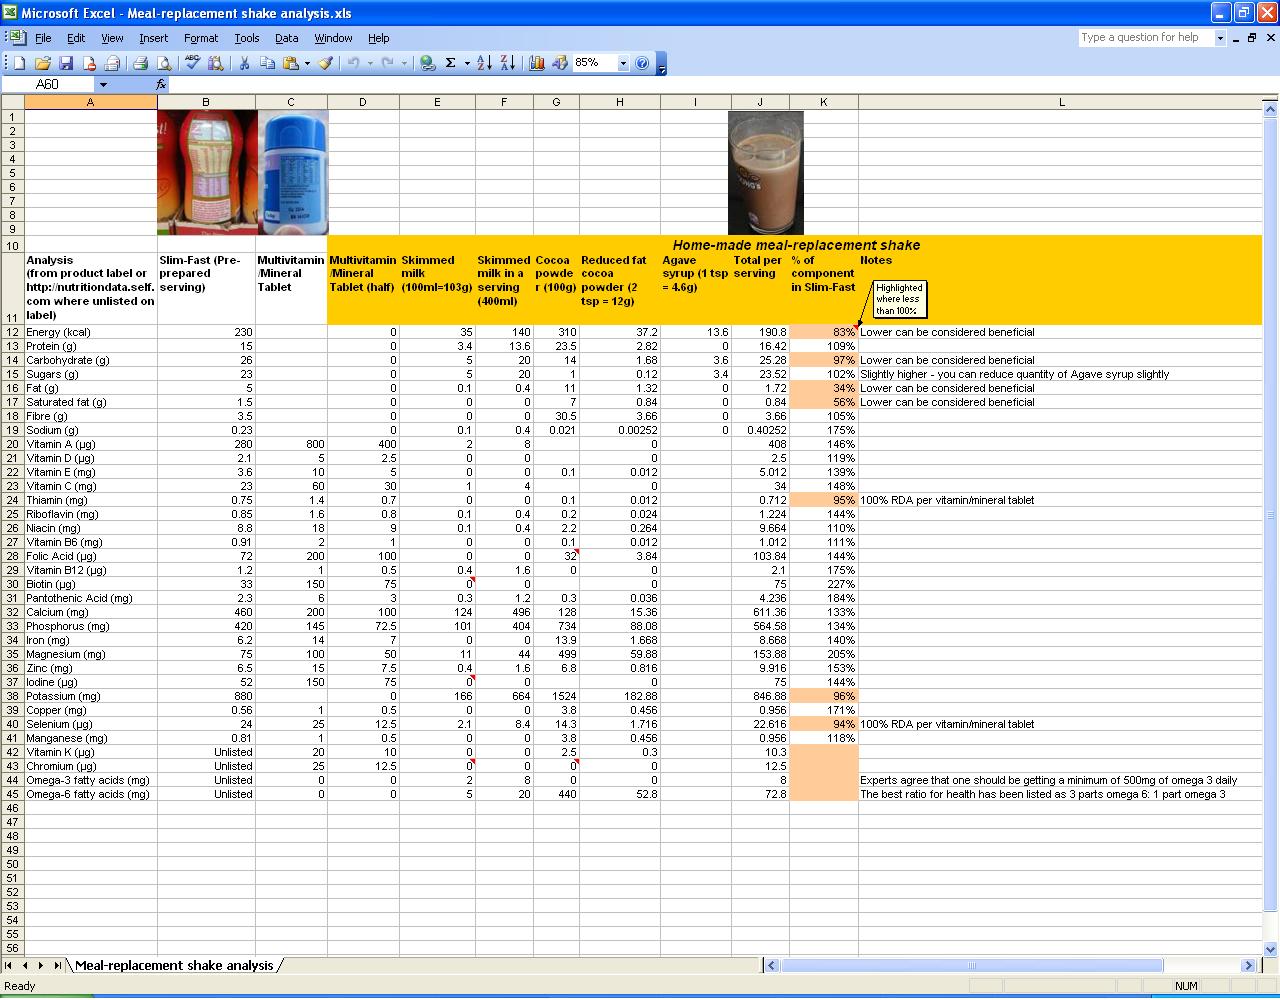
Task: Click the AutoSum sigma icon
Action: [451, 63]
